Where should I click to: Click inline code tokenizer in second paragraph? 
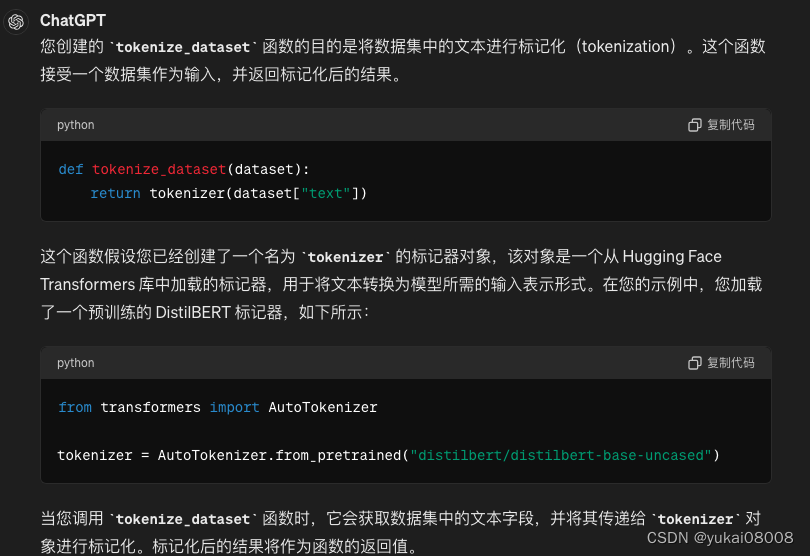[x=346, y=257]
